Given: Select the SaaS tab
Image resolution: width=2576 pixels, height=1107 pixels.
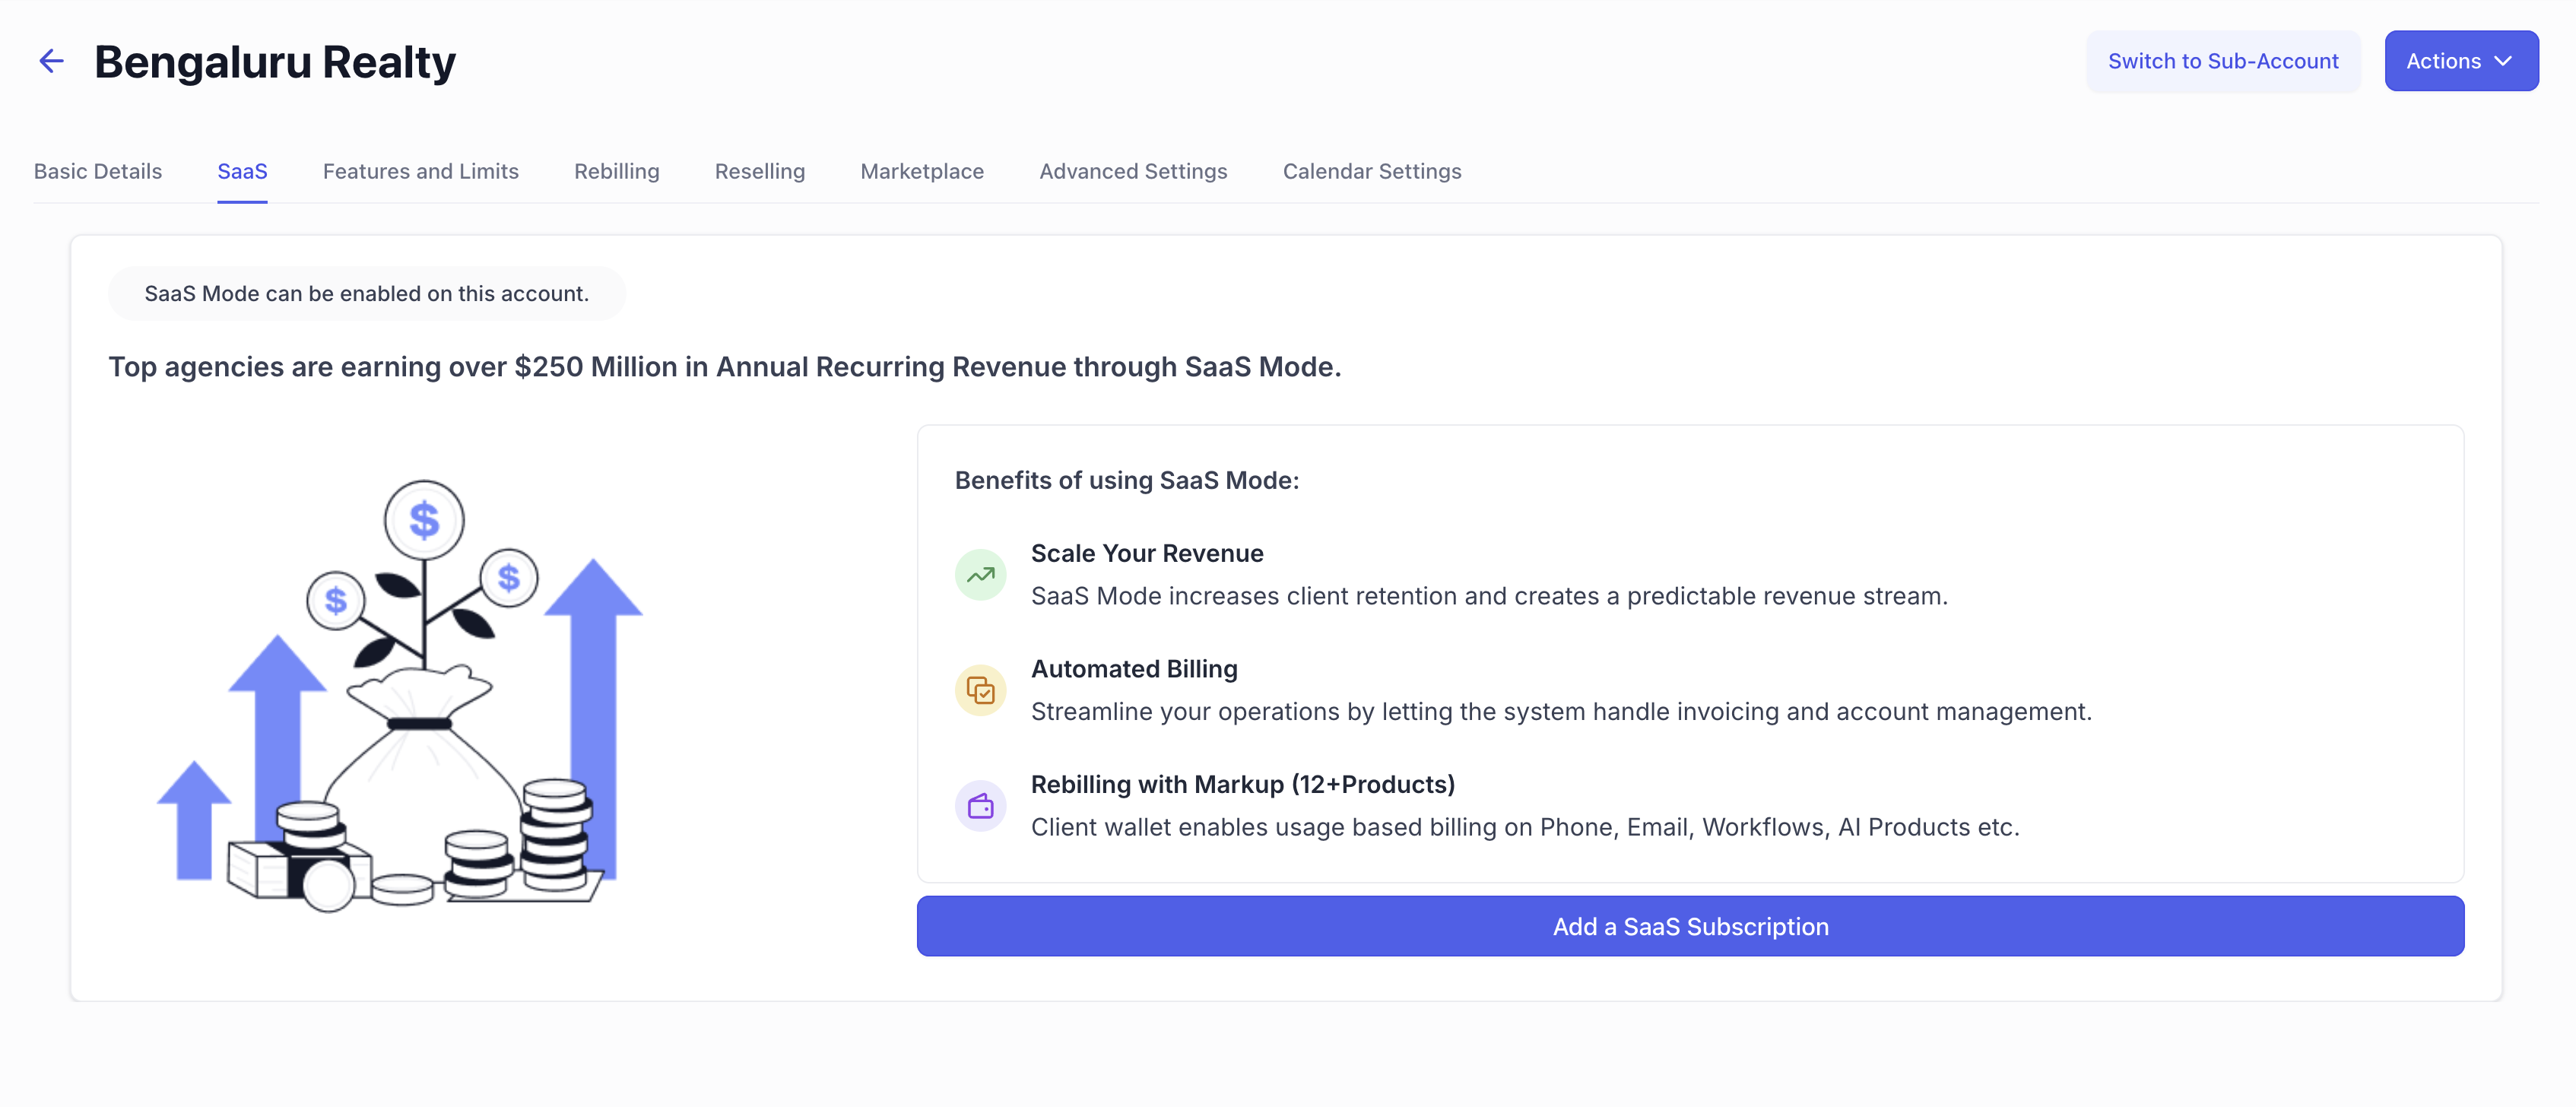Looking at the screenshot, I should pyautogui.click(x=242, y=171).
